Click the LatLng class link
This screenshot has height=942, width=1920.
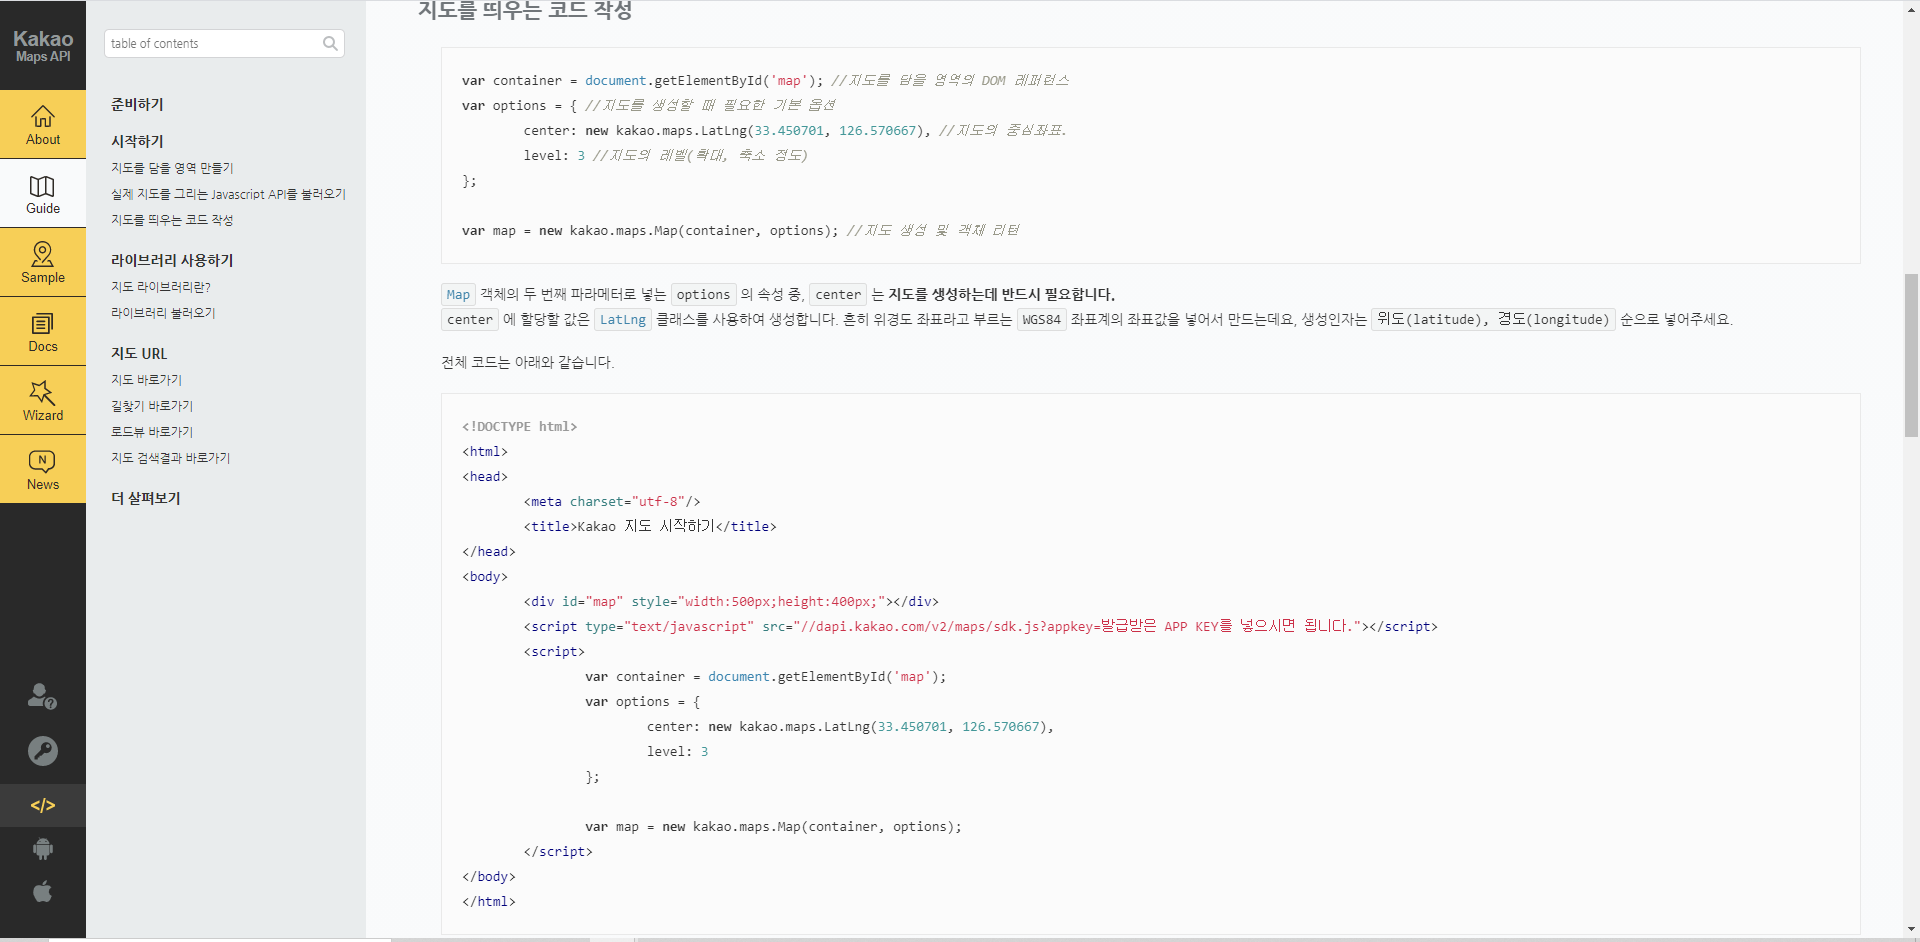click(x=623, y=319)
